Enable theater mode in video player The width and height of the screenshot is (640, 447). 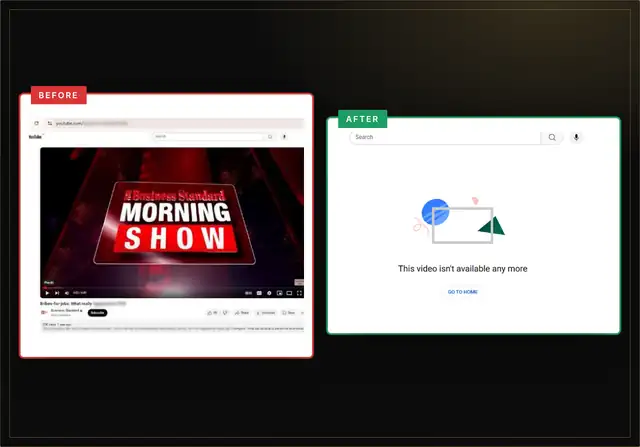289,293
